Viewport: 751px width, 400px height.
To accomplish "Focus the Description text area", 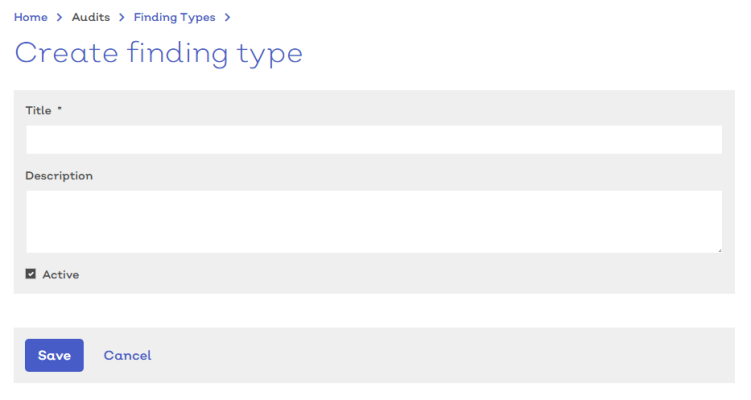I will pos(374,222).
